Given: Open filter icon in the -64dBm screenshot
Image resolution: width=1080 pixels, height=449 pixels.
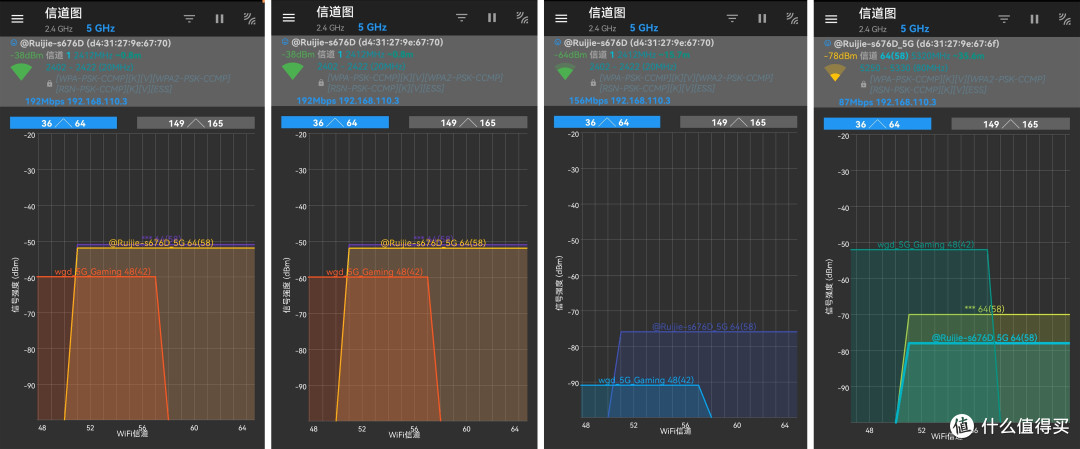Looking at the screenshot, I should click(x=732, y=19).
